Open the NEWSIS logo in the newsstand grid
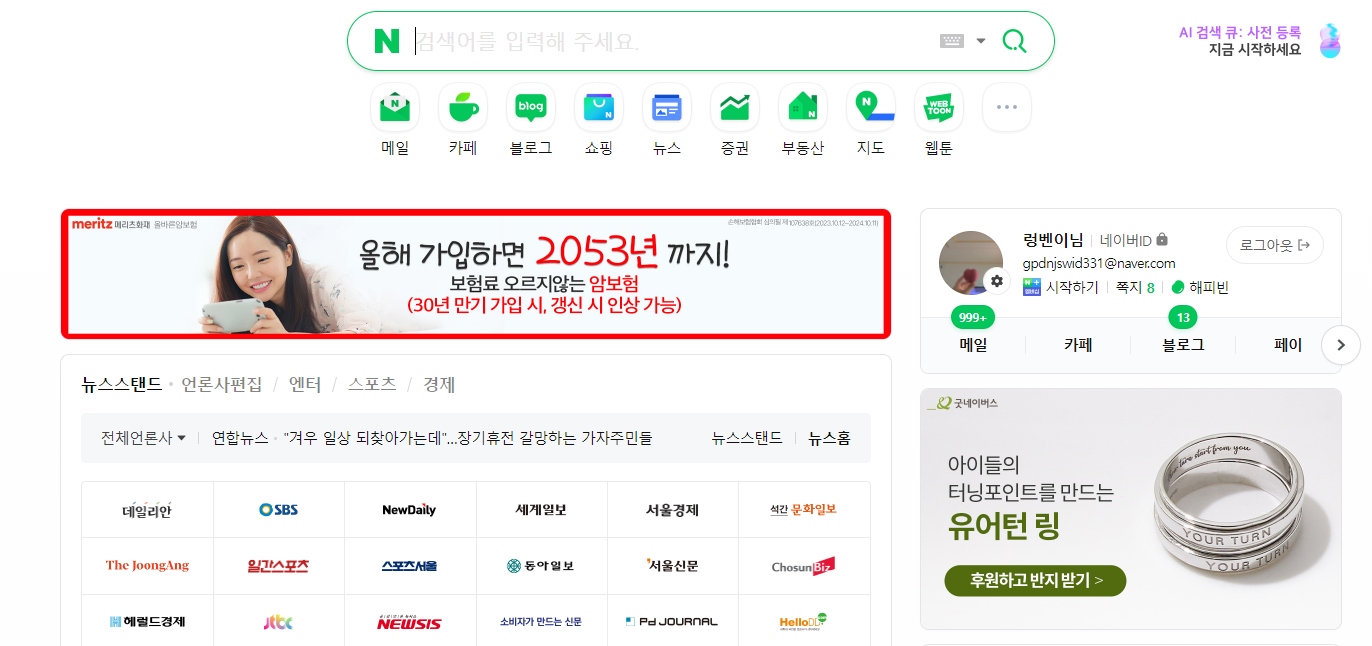 pyautogui.click(x=410, y=622)
